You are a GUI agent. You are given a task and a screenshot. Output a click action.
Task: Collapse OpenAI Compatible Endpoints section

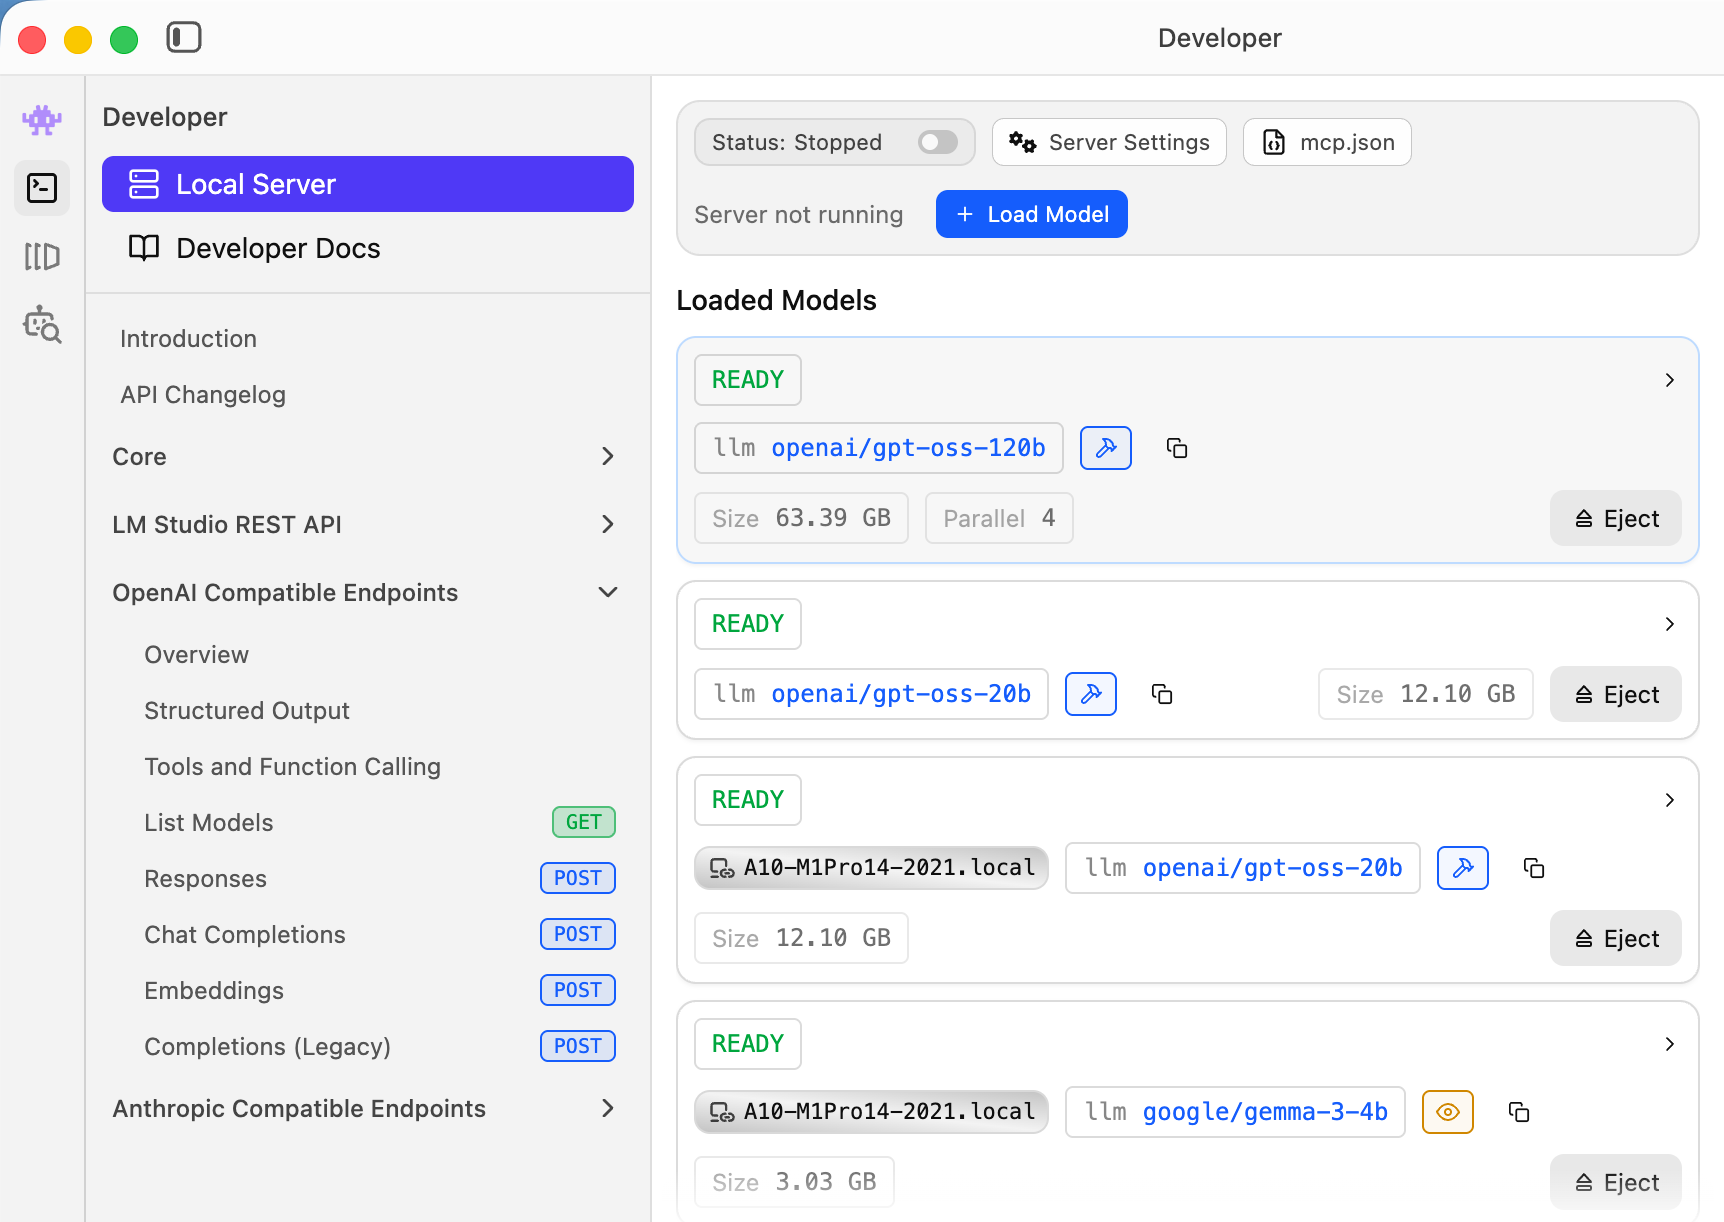tap(607, 593)
